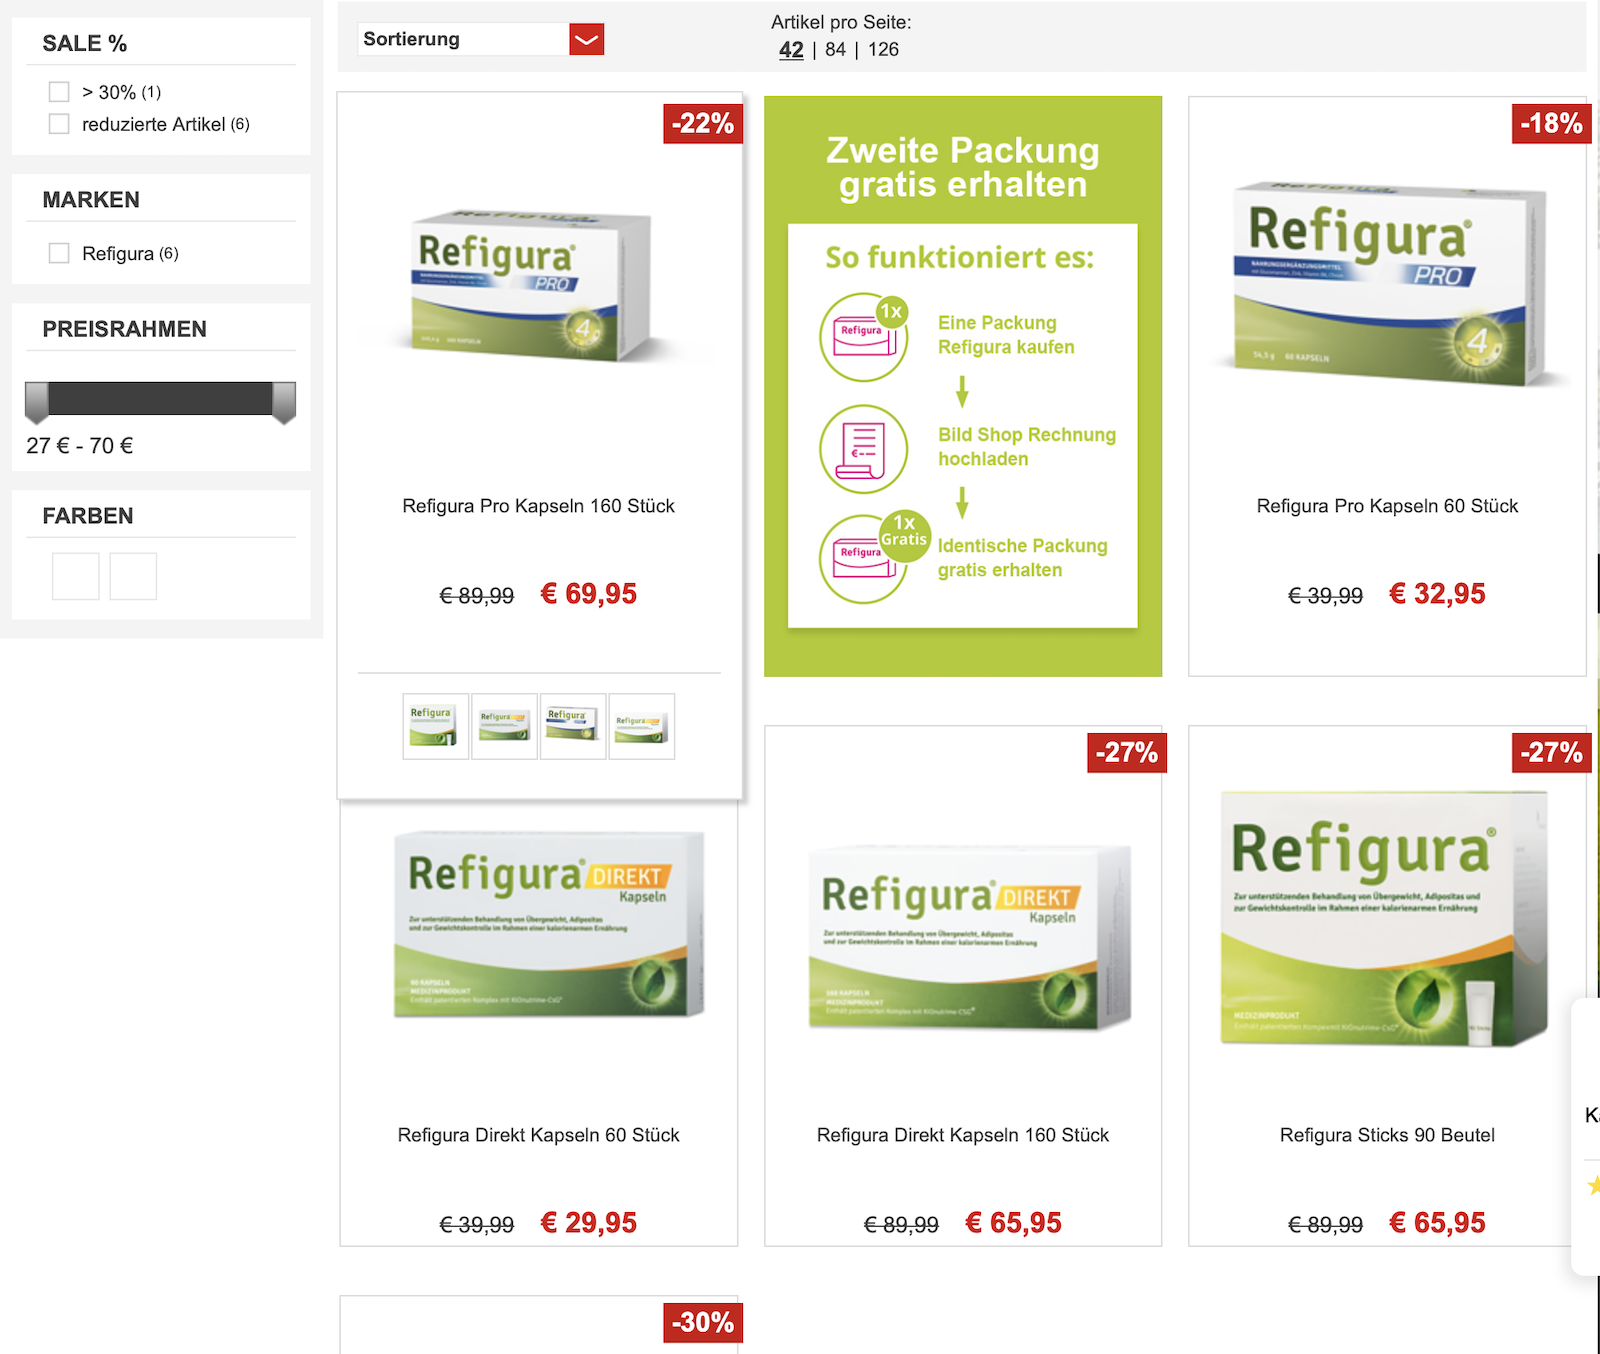Click the invoice upload icon in green banner

864,449
